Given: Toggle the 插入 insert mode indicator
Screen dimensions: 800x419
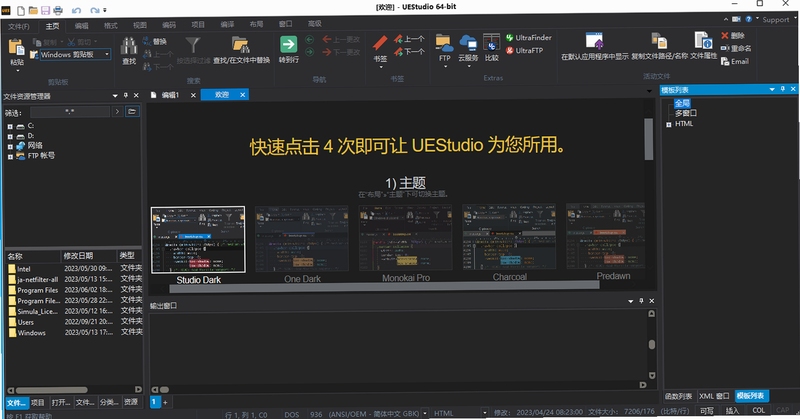Looking at the screenshot, I should pyautogui.click(x=732, y=410).
